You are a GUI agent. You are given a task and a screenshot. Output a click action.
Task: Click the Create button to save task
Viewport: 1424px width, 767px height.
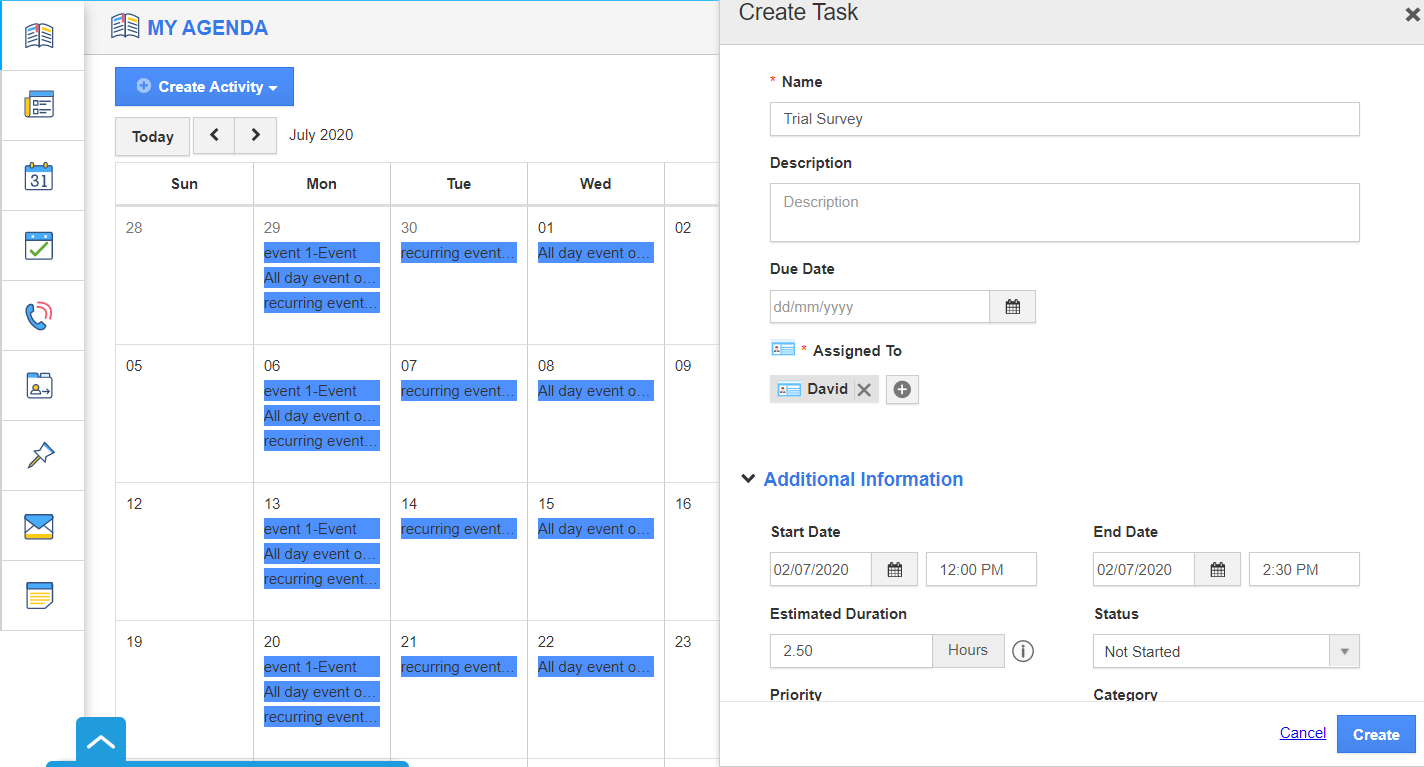coord(1375,734)
